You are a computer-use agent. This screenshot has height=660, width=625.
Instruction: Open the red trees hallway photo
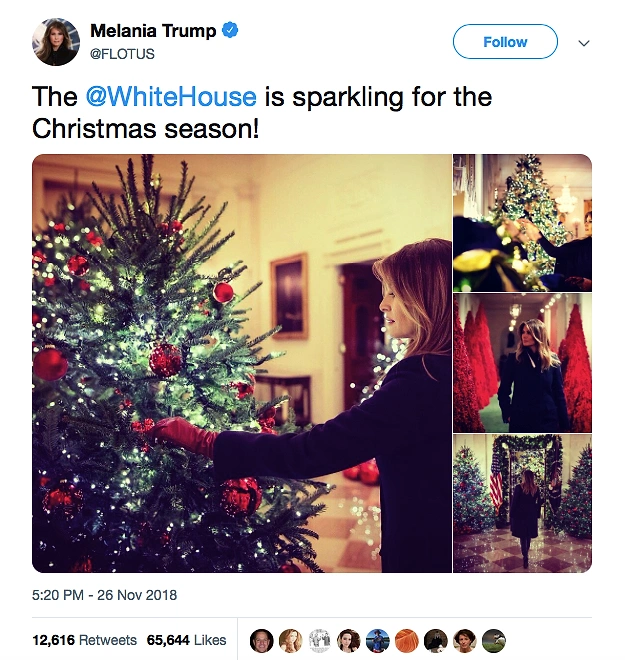522,362
